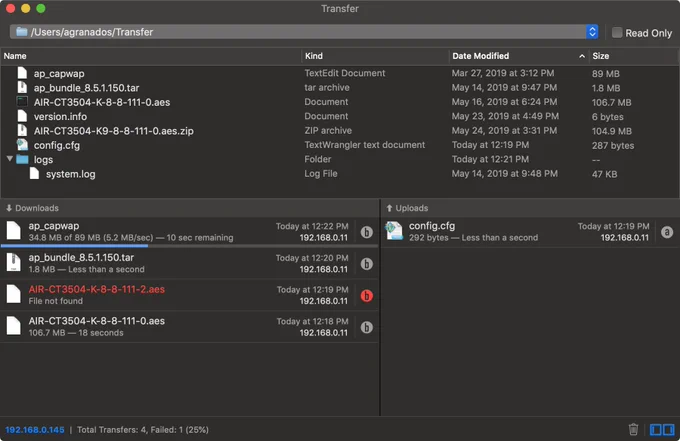Viewport: 680px width, 441px height.
Task: Click the Uploads arrow icon
Action: pos(389,208)
